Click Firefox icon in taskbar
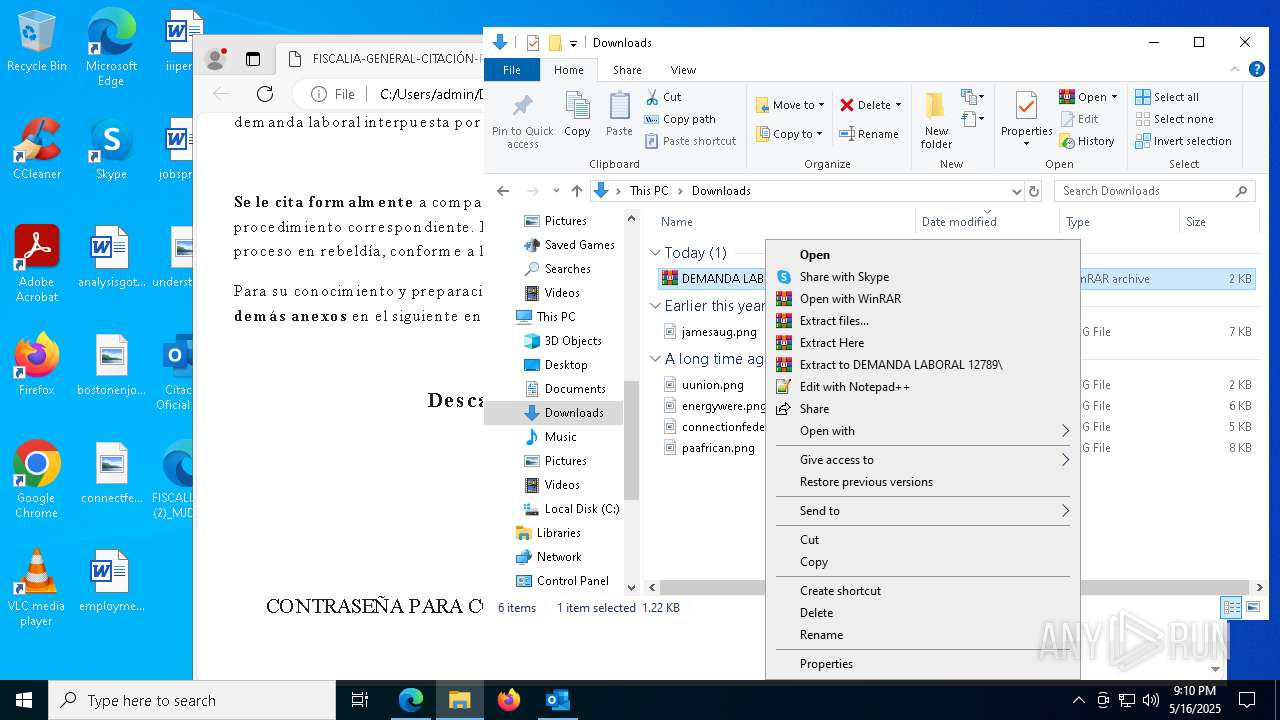The width and height of the screenshot is (1280, 720). pyautogui.click(x=509, y=700)
